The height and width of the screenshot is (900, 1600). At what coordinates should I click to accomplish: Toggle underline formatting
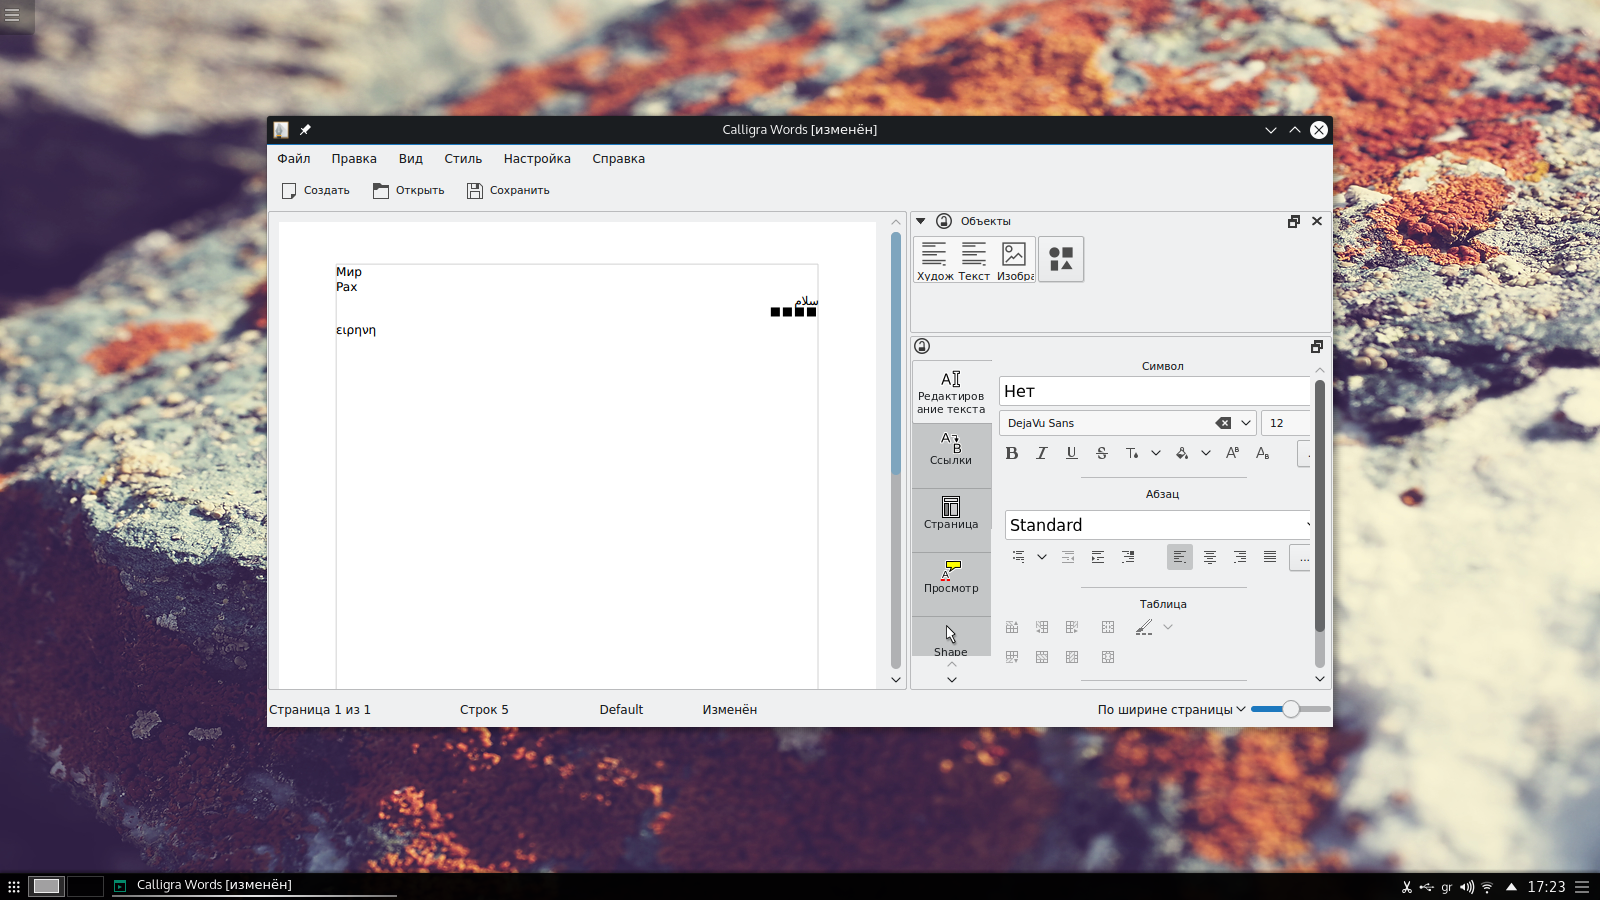(1072, 453)
